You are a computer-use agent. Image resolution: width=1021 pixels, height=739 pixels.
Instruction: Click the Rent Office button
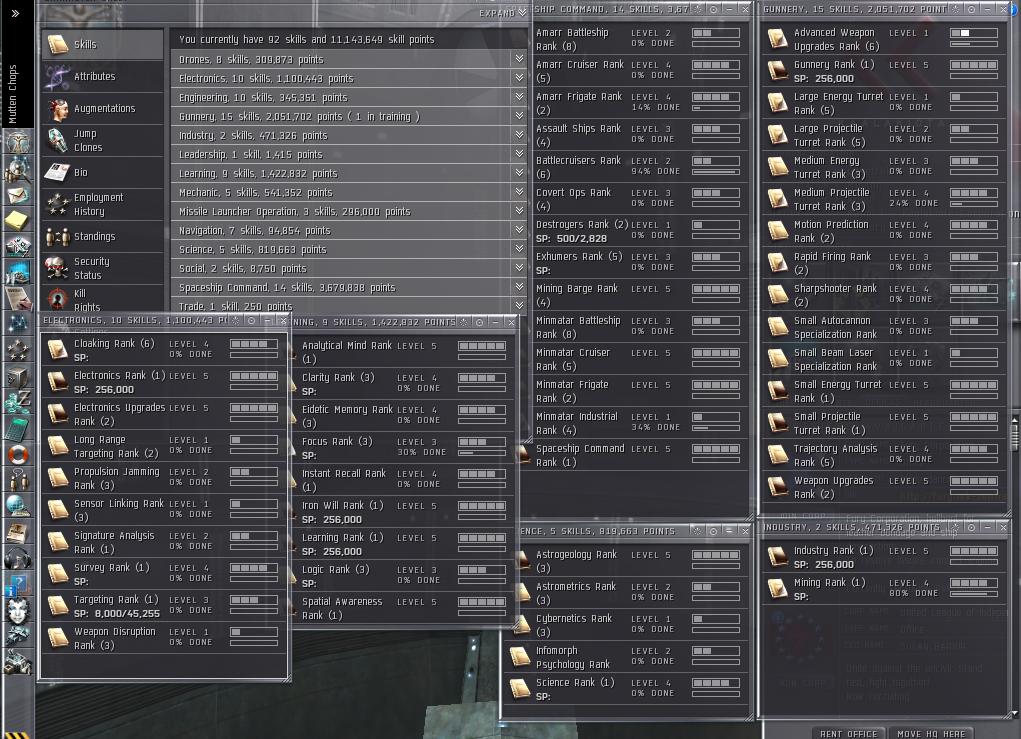point(848,733)
